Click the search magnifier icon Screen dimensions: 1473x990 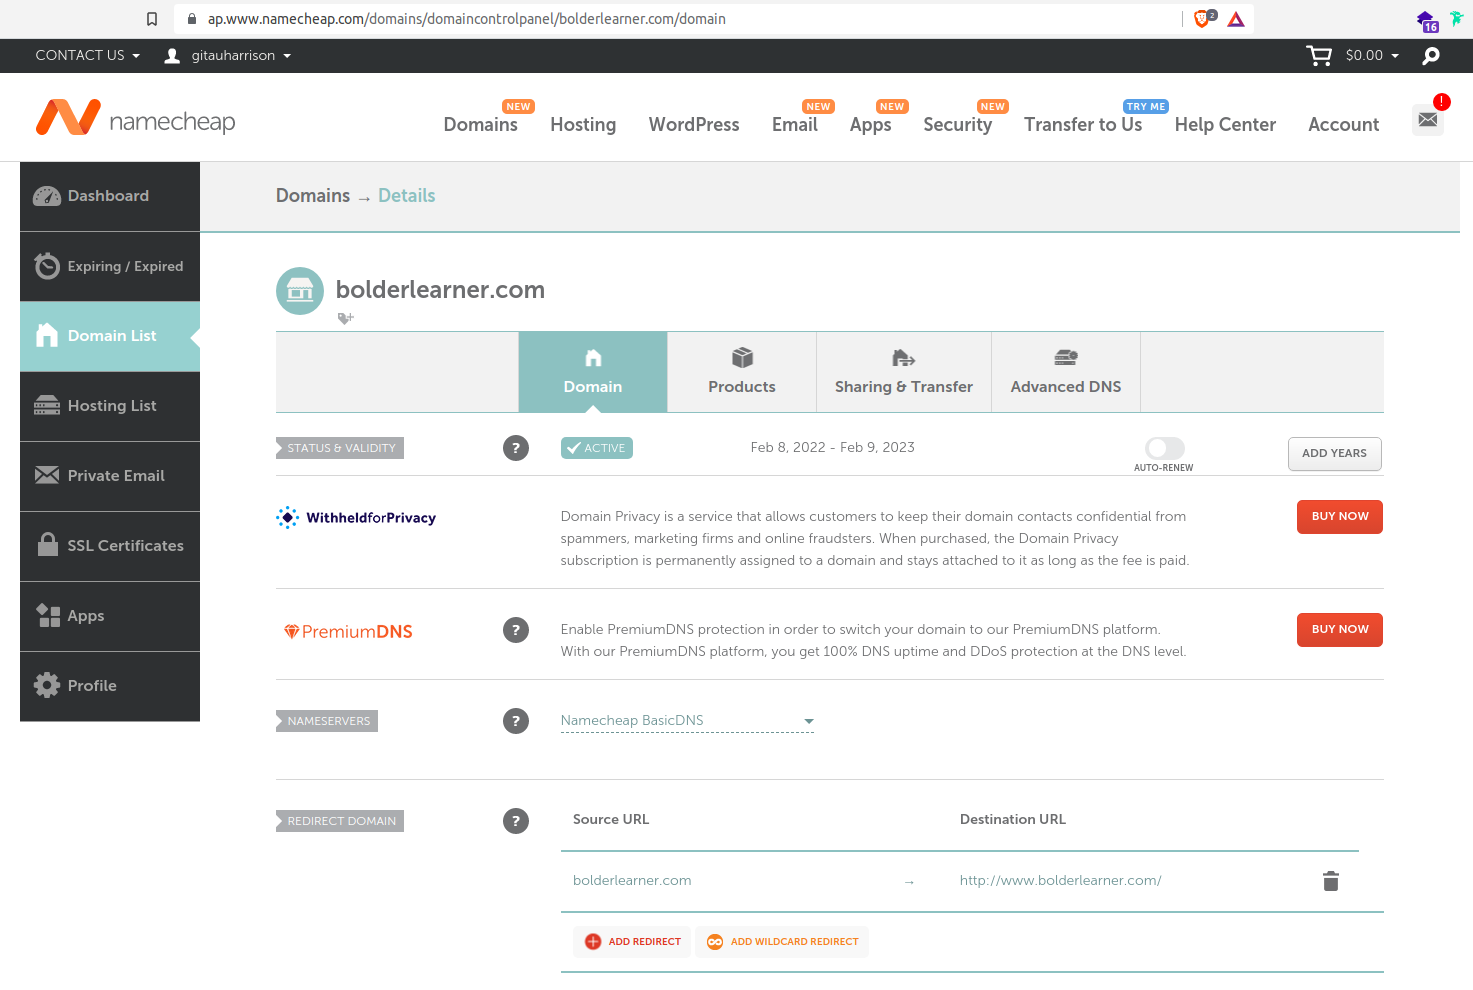[1431, 56]
